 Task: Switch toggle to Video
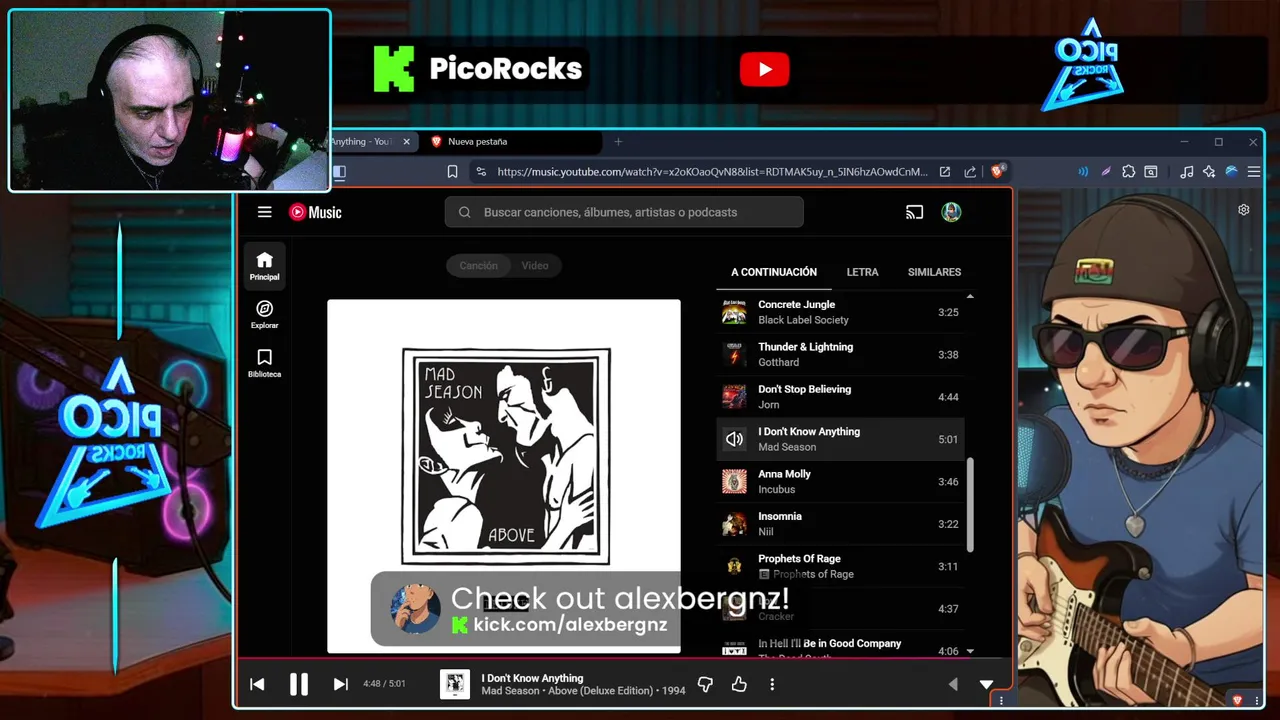(535, 266)
